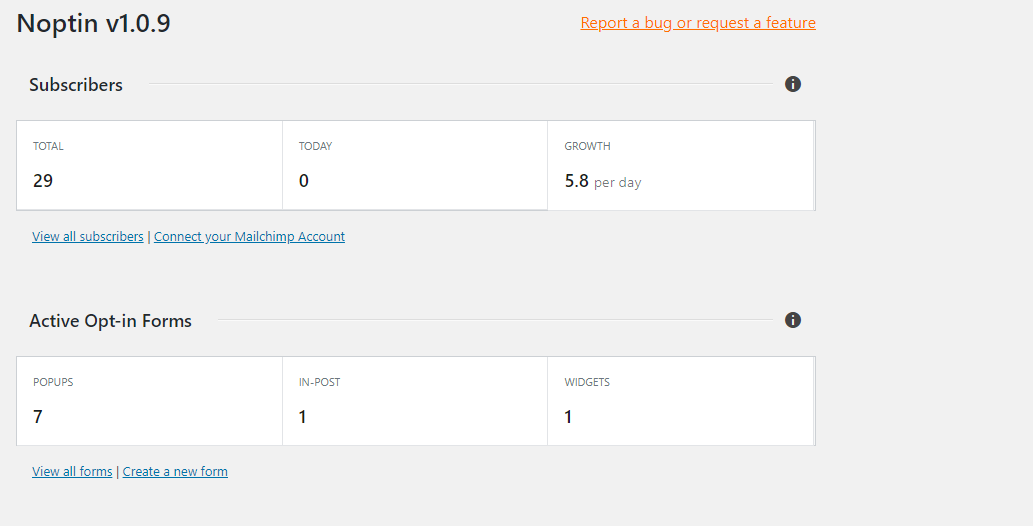Open the View all subscribers link

[88, 237]
